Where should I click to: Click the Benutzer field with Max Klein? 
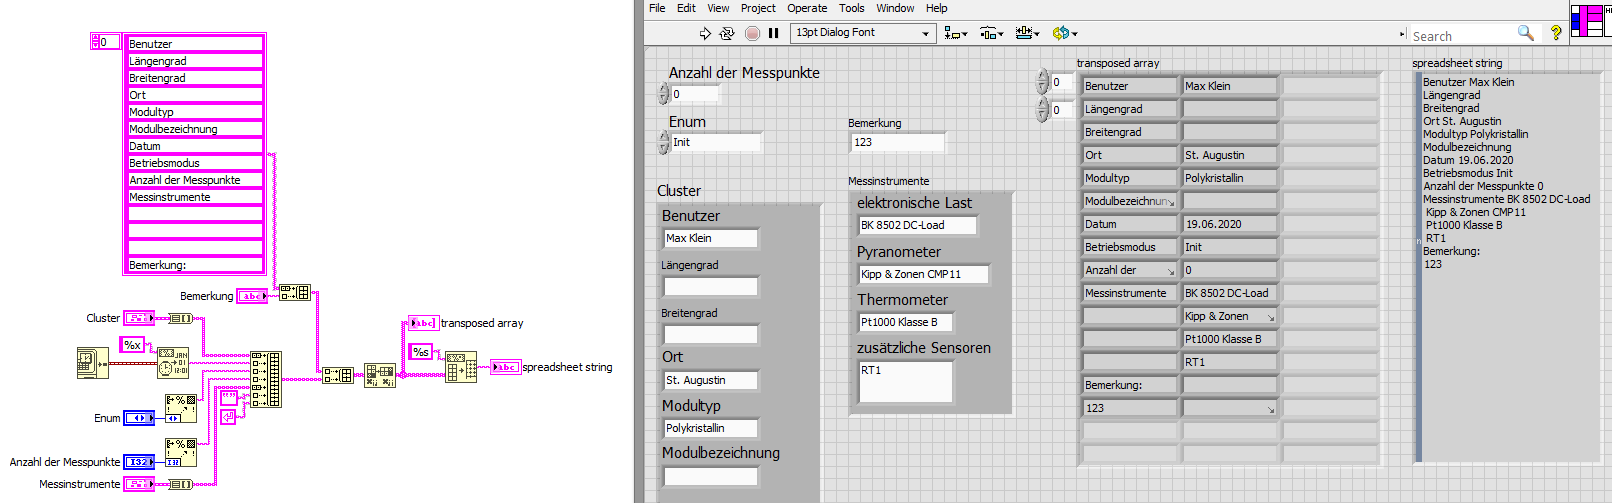711,238
